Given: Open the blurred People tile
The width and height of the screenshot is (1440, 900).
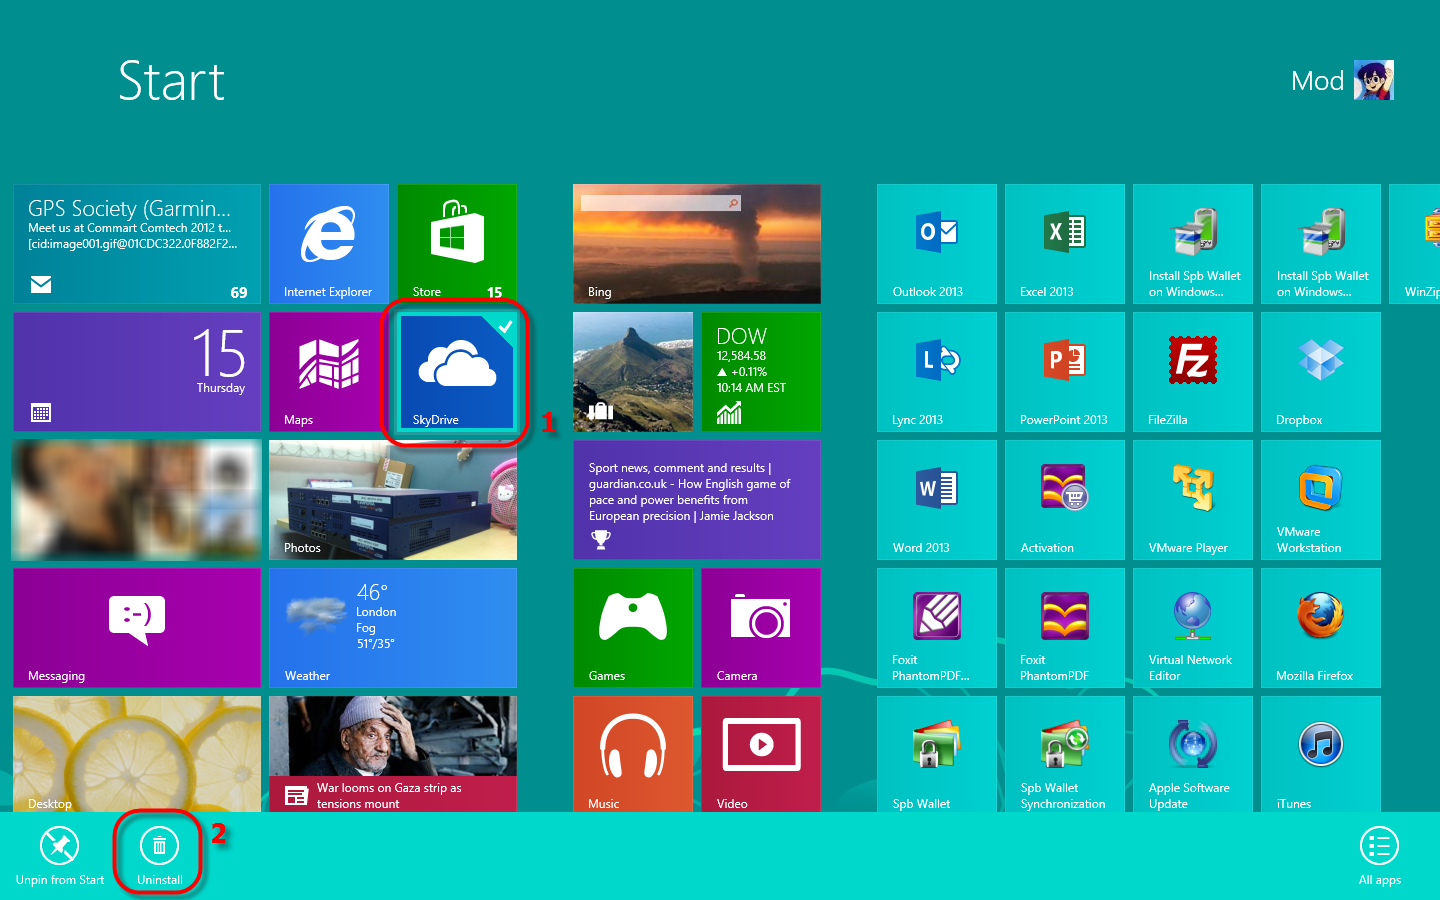Looking at the screenshot, I should click(x=137, y=500).
